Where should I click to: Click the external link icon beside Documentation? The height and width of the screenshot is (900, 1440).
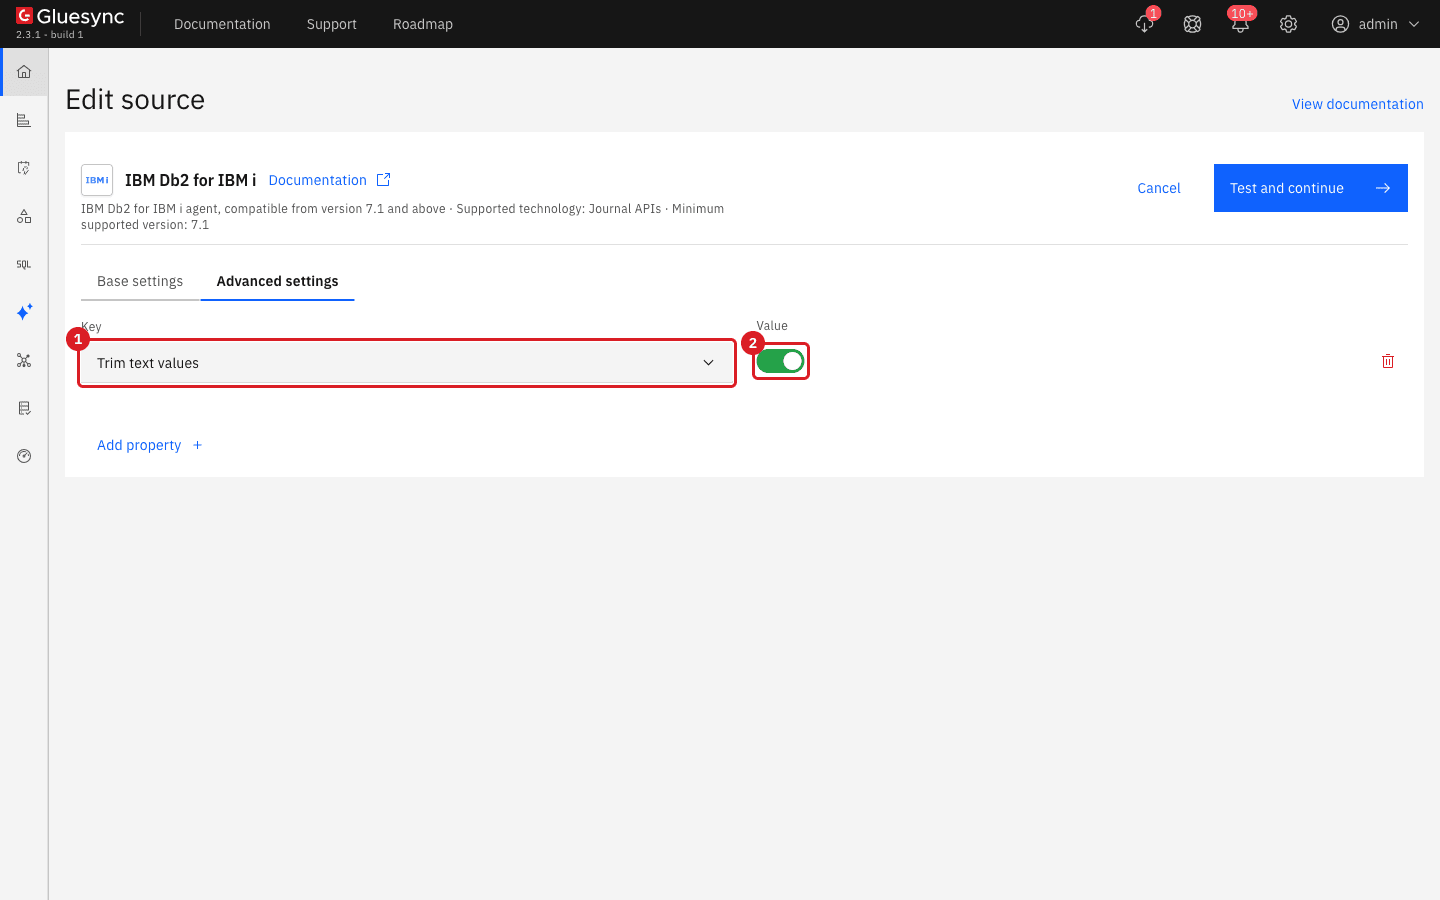383,180
